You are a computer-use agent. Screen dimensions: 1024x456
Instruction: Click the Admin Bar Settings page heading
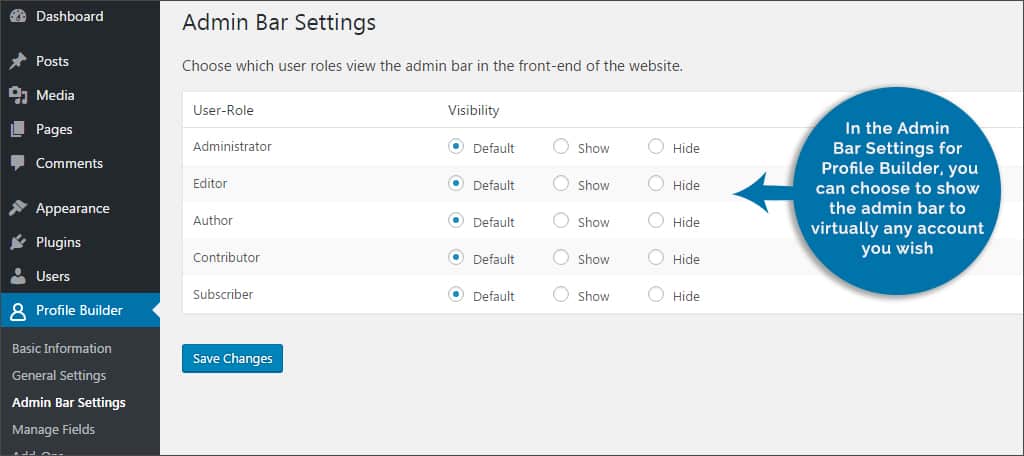coord(279,22)
